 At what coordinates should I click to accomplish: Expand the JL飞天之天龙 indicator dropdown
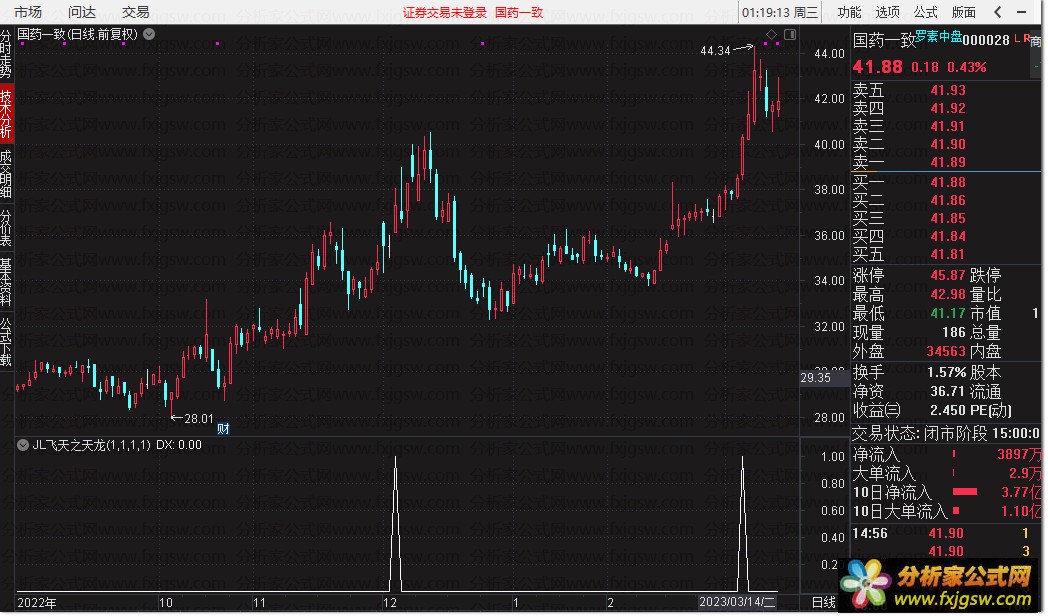23,445
